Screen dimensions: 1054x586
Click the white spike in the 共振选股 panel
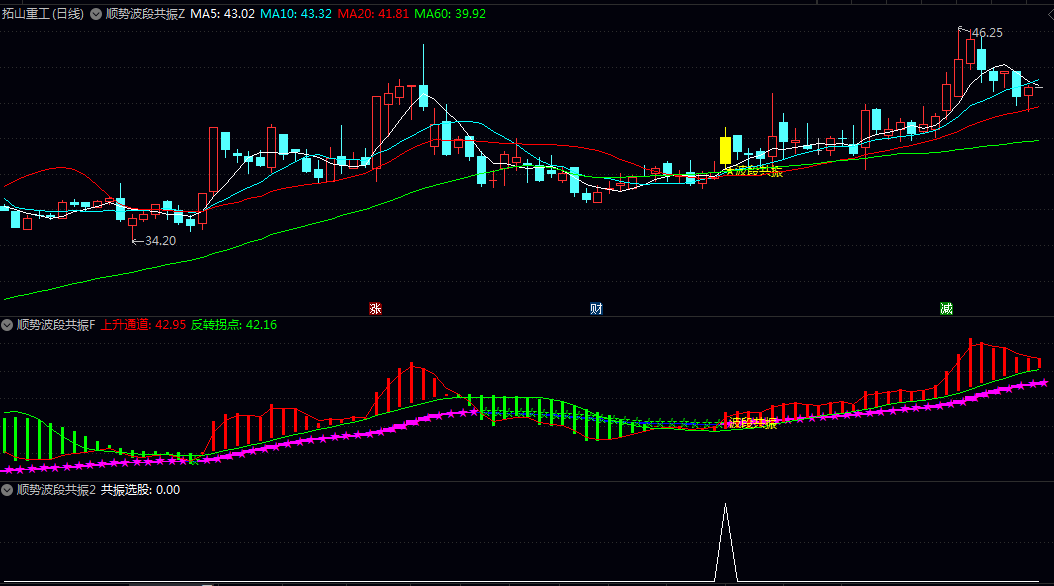coord(725,542)
